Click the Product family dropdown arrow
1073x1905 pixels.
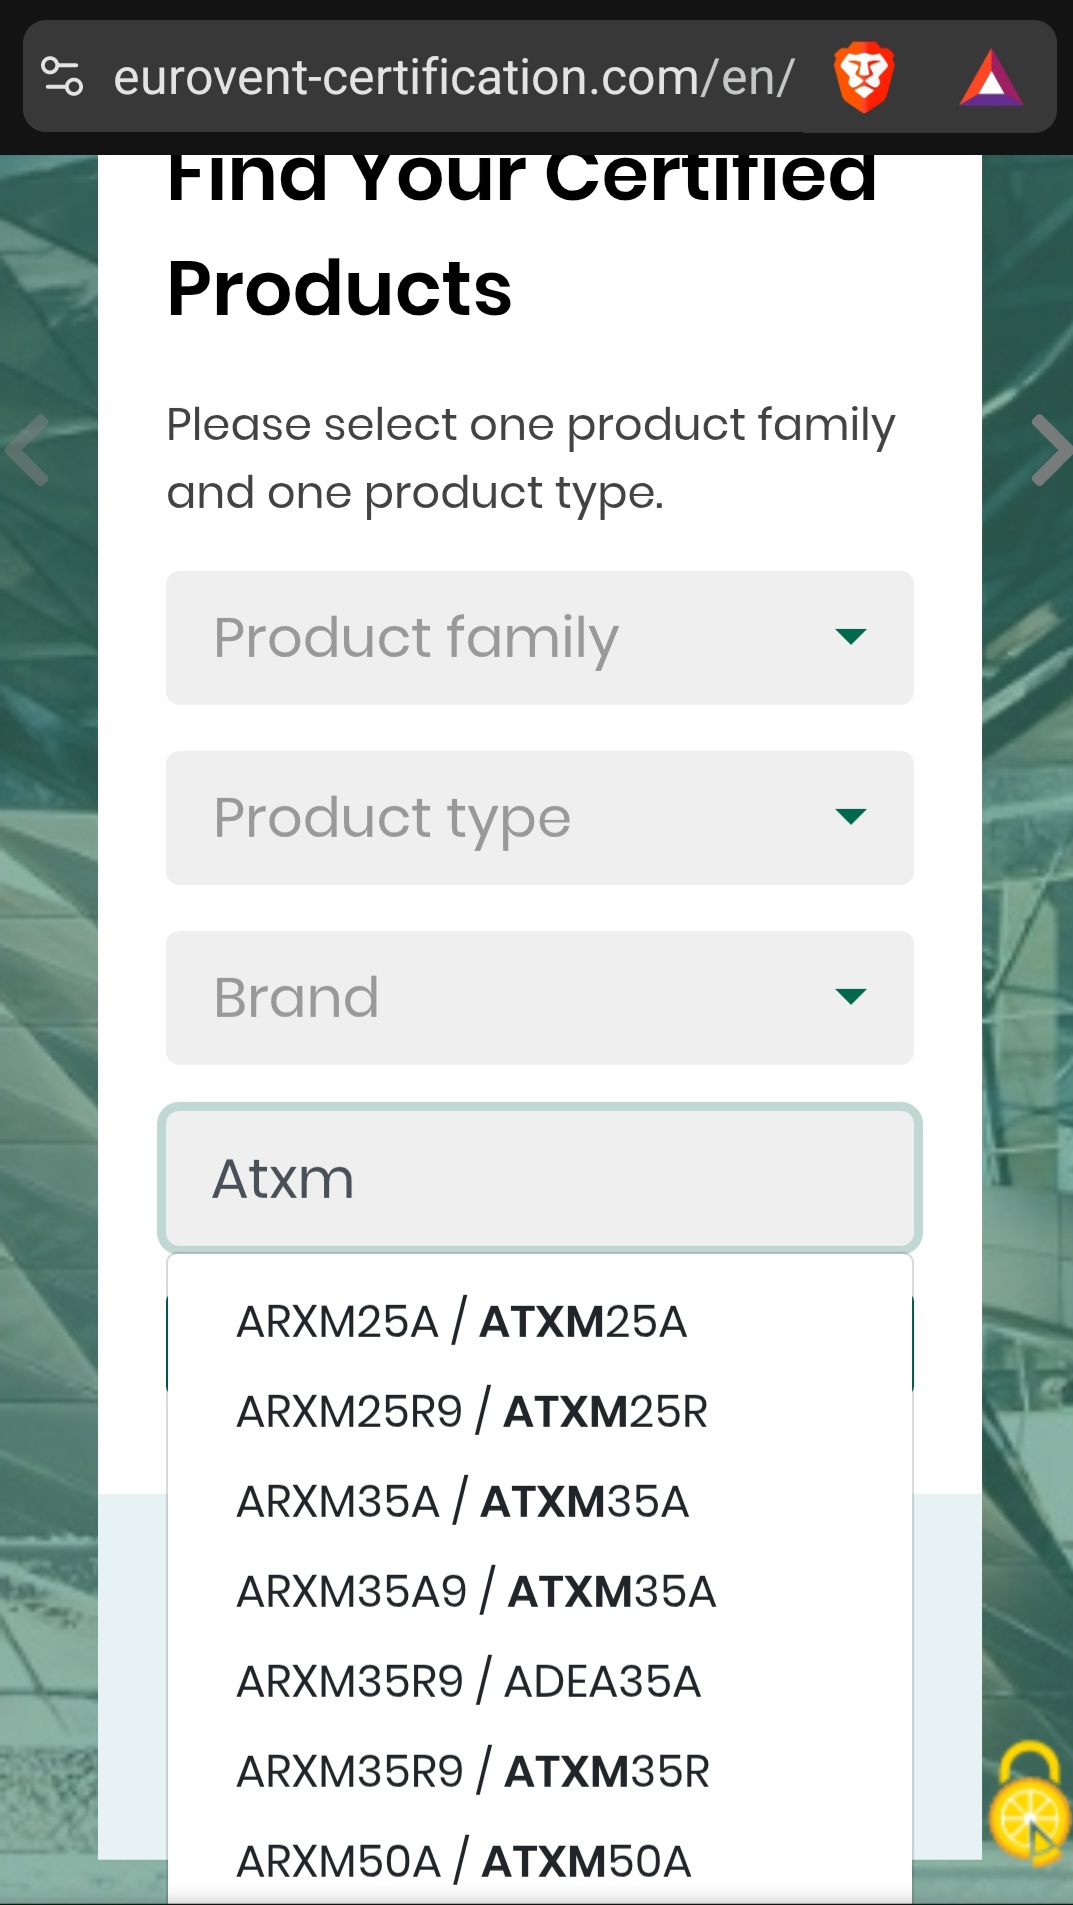tap(850, 637)
